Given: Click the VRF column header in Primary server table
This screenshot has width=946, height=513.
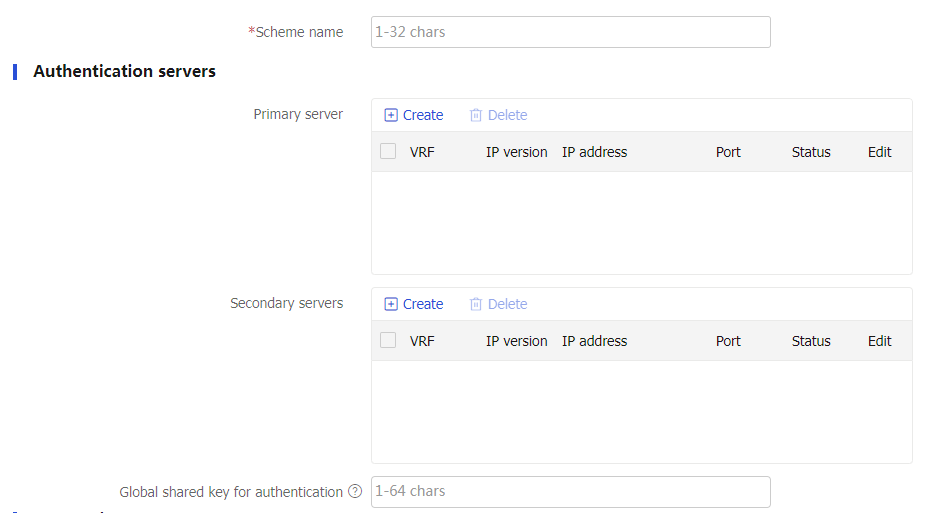Looking at the screenshot, I should 422,152.
